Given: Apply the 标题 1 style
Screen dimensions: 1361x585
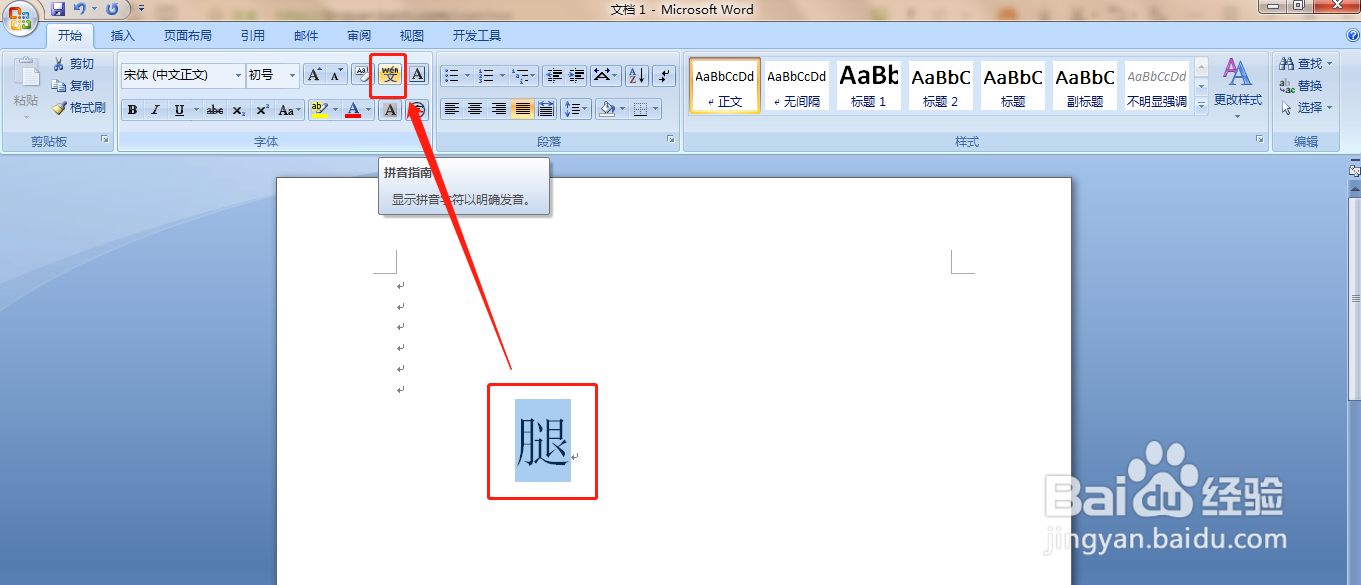Looking at the screenshot, I should [868, 85].
